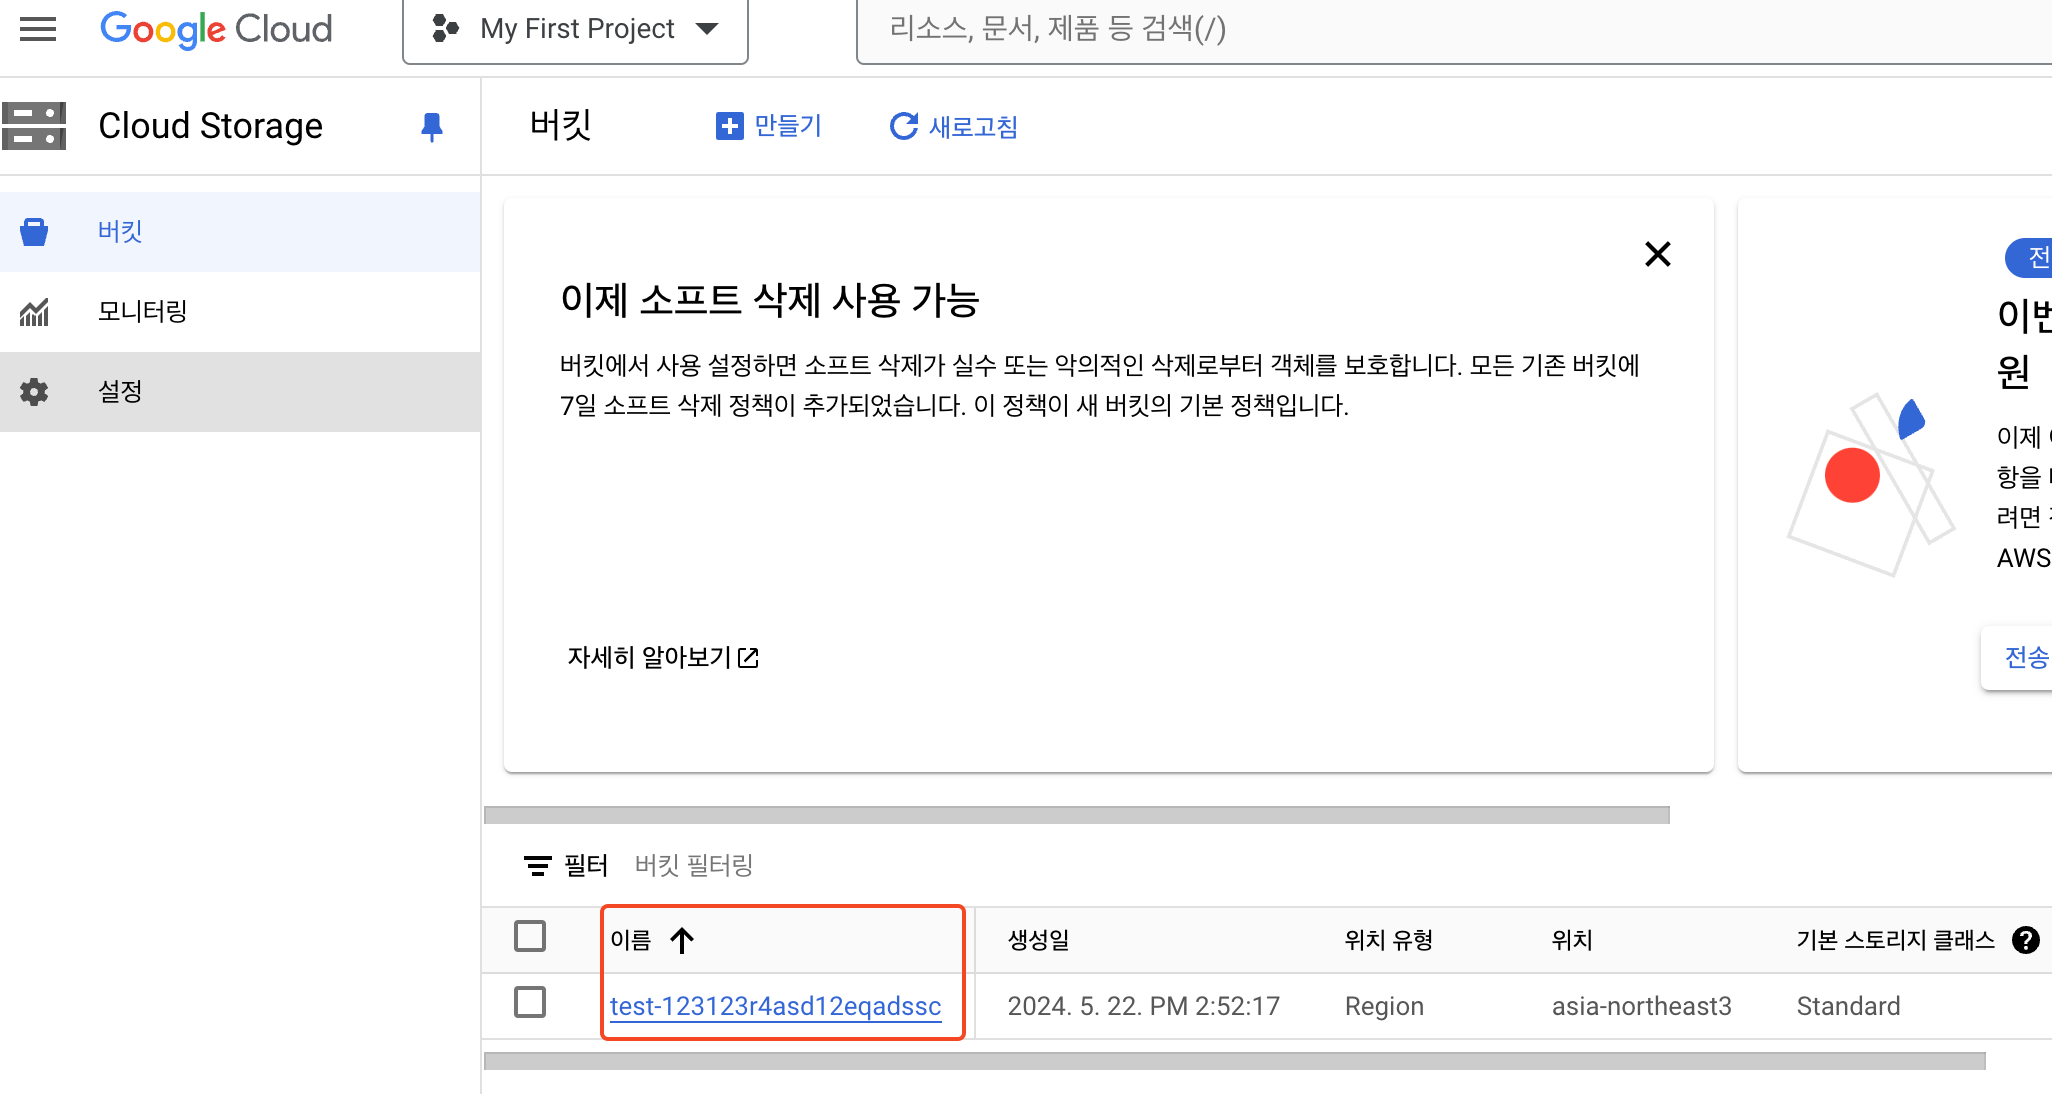2052x1094 pixels.
Task: Toggle the select-all buckets header checkbox
Action: point(530,937)
